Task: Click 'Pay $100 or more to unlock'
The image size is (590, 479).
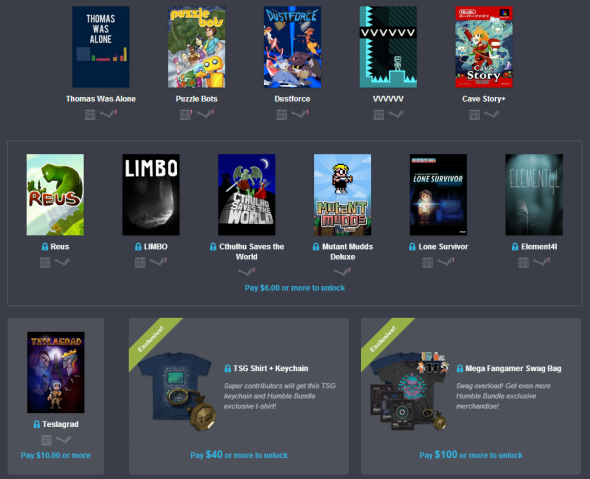Action: [471, 455]
